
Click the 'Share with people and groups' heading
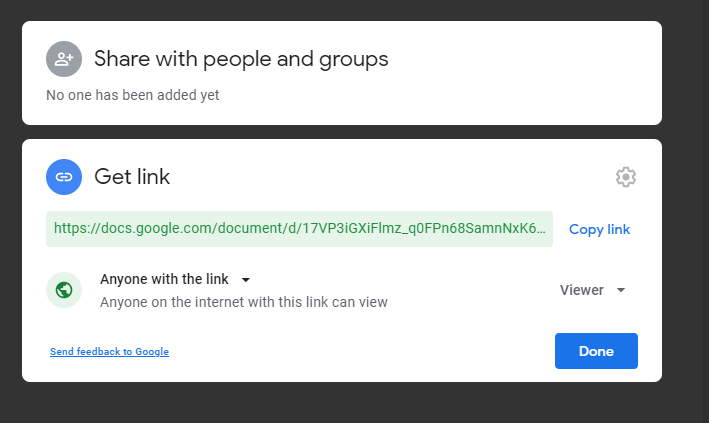pyautogui.click(x=241, y=59)
